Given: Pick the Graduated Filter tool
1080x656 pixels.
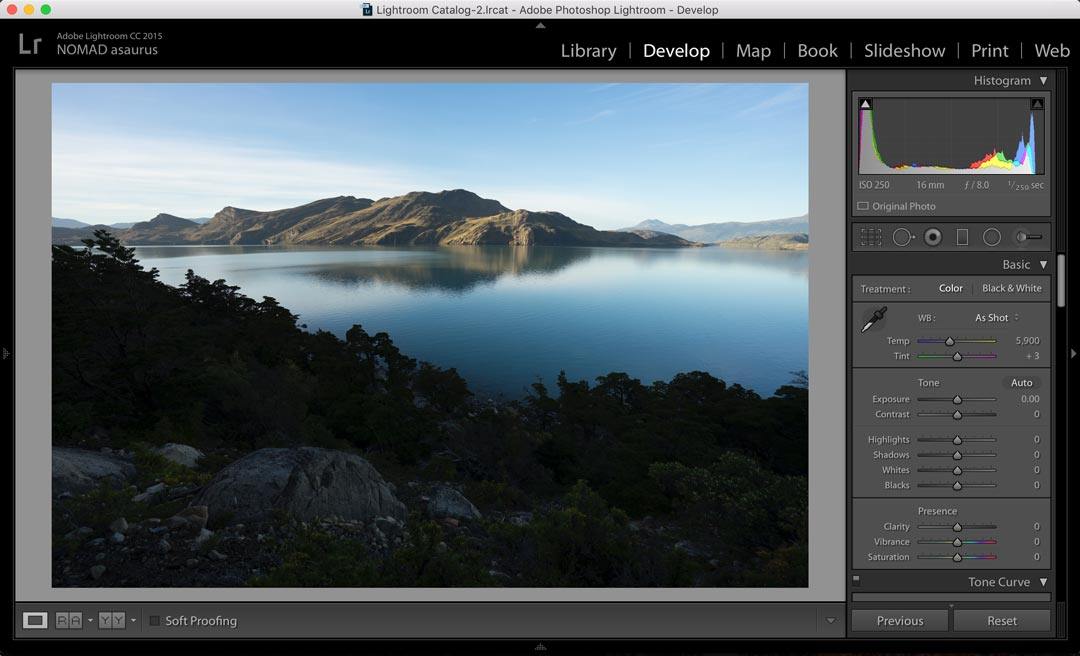Looking at the screenshot, I should [962, 237].
